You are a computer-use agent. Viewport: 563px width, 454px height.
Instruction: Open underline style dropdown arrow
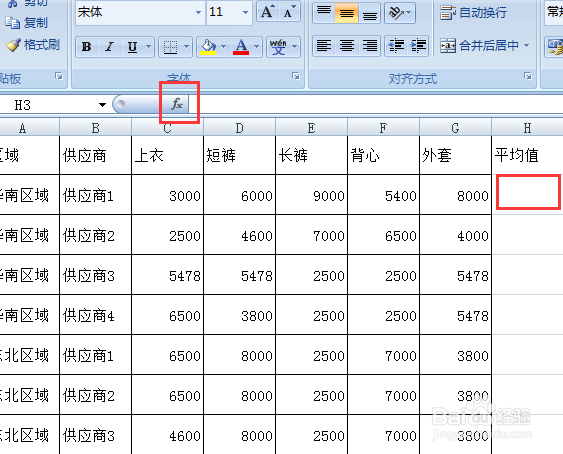click(x=148, y=47)
